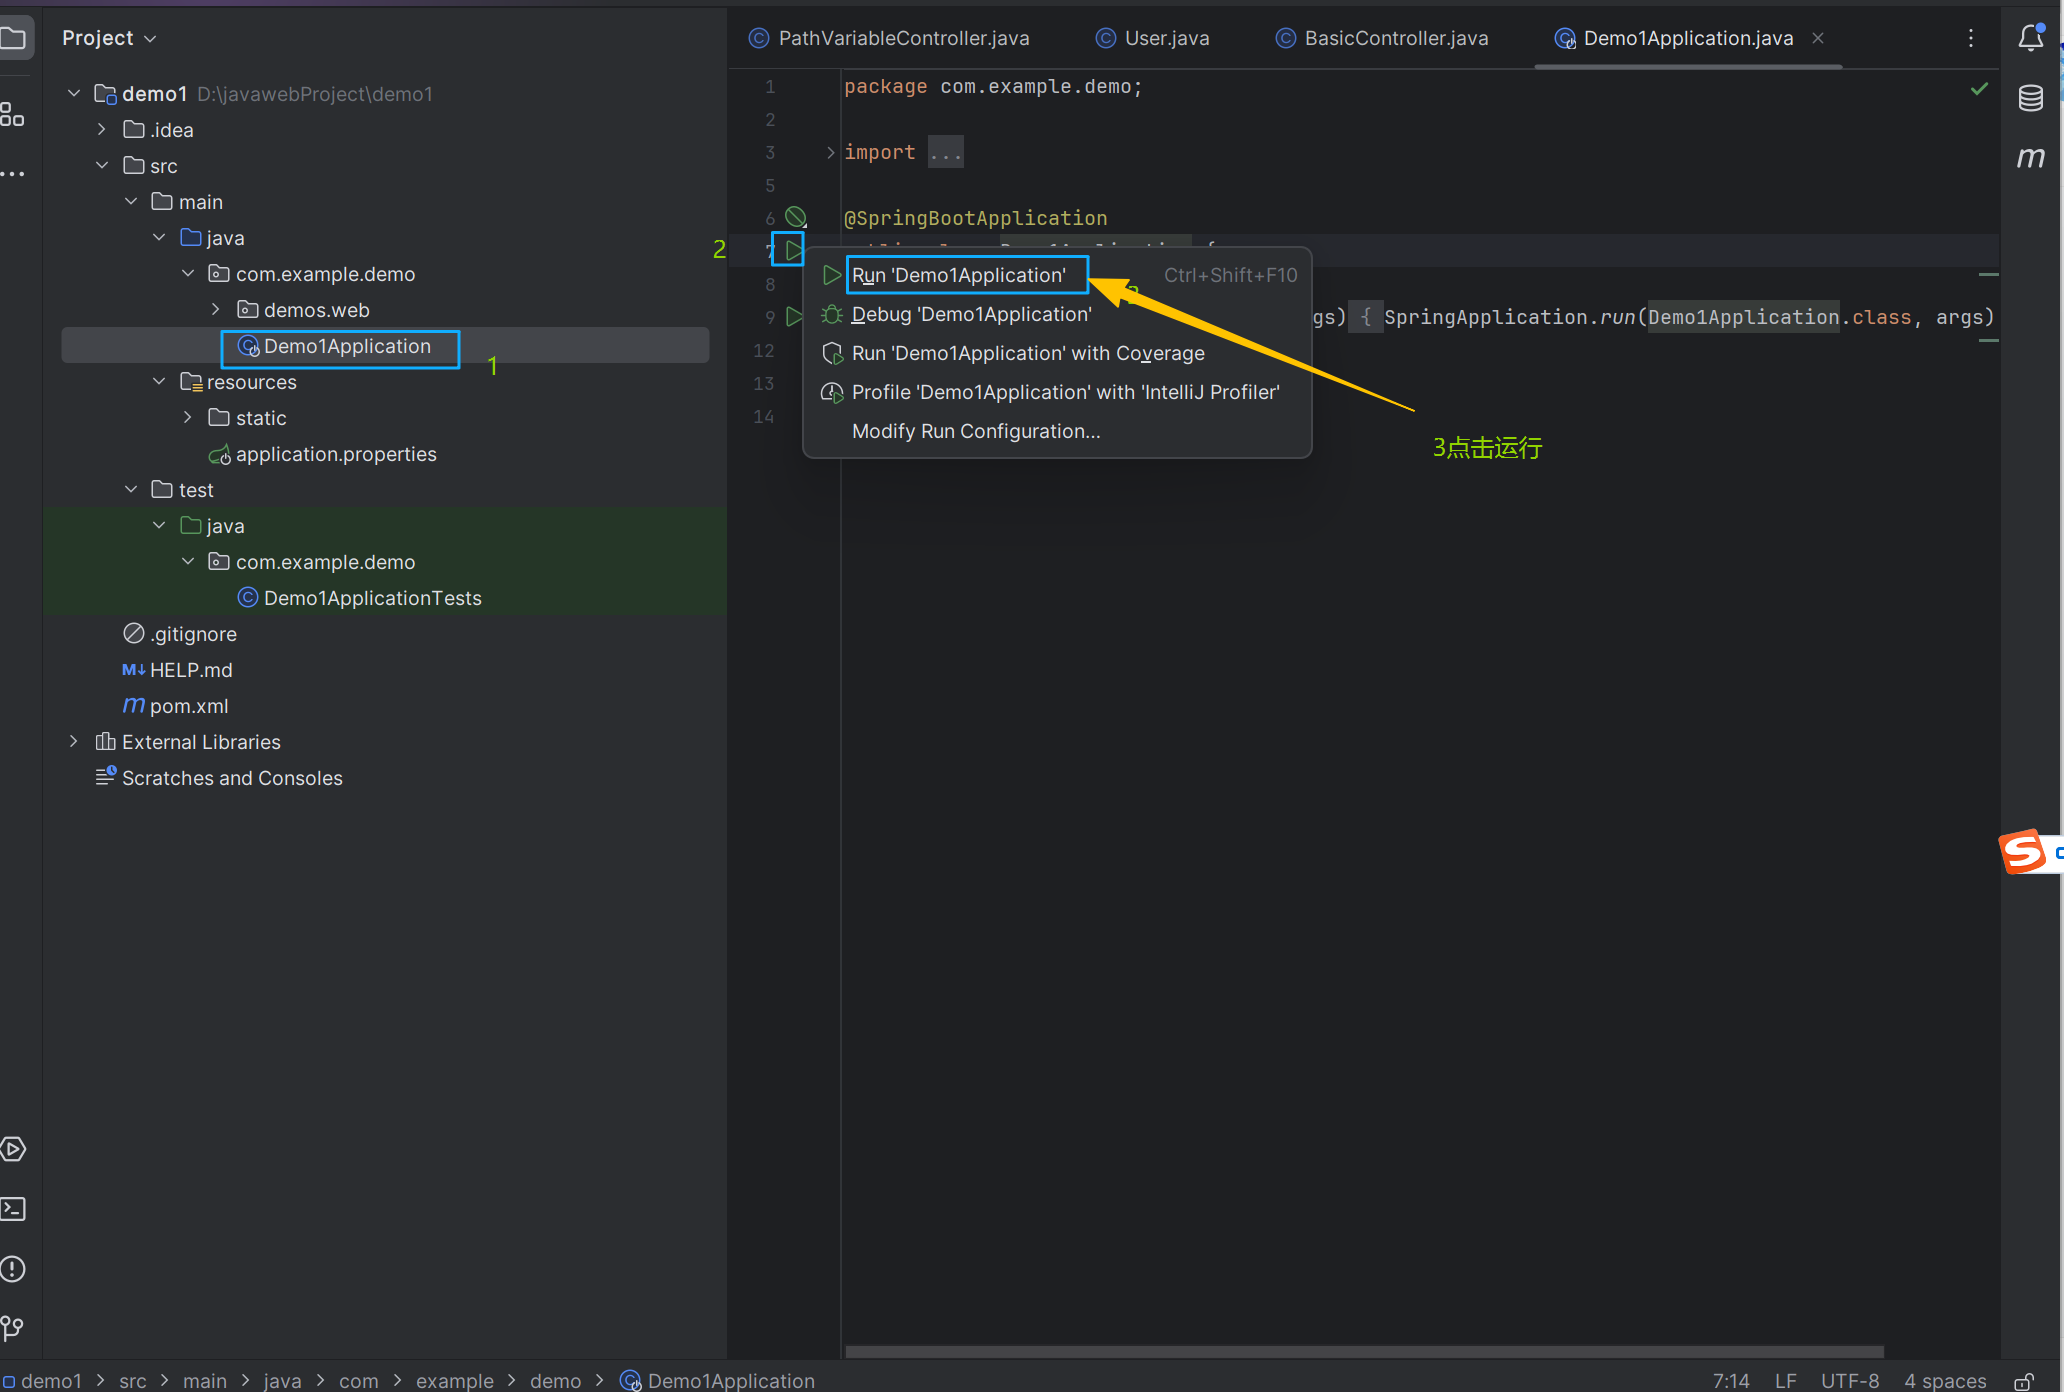Open the Problems tool window icon
This screenshot has height=1392, width=2064.
13,1268
